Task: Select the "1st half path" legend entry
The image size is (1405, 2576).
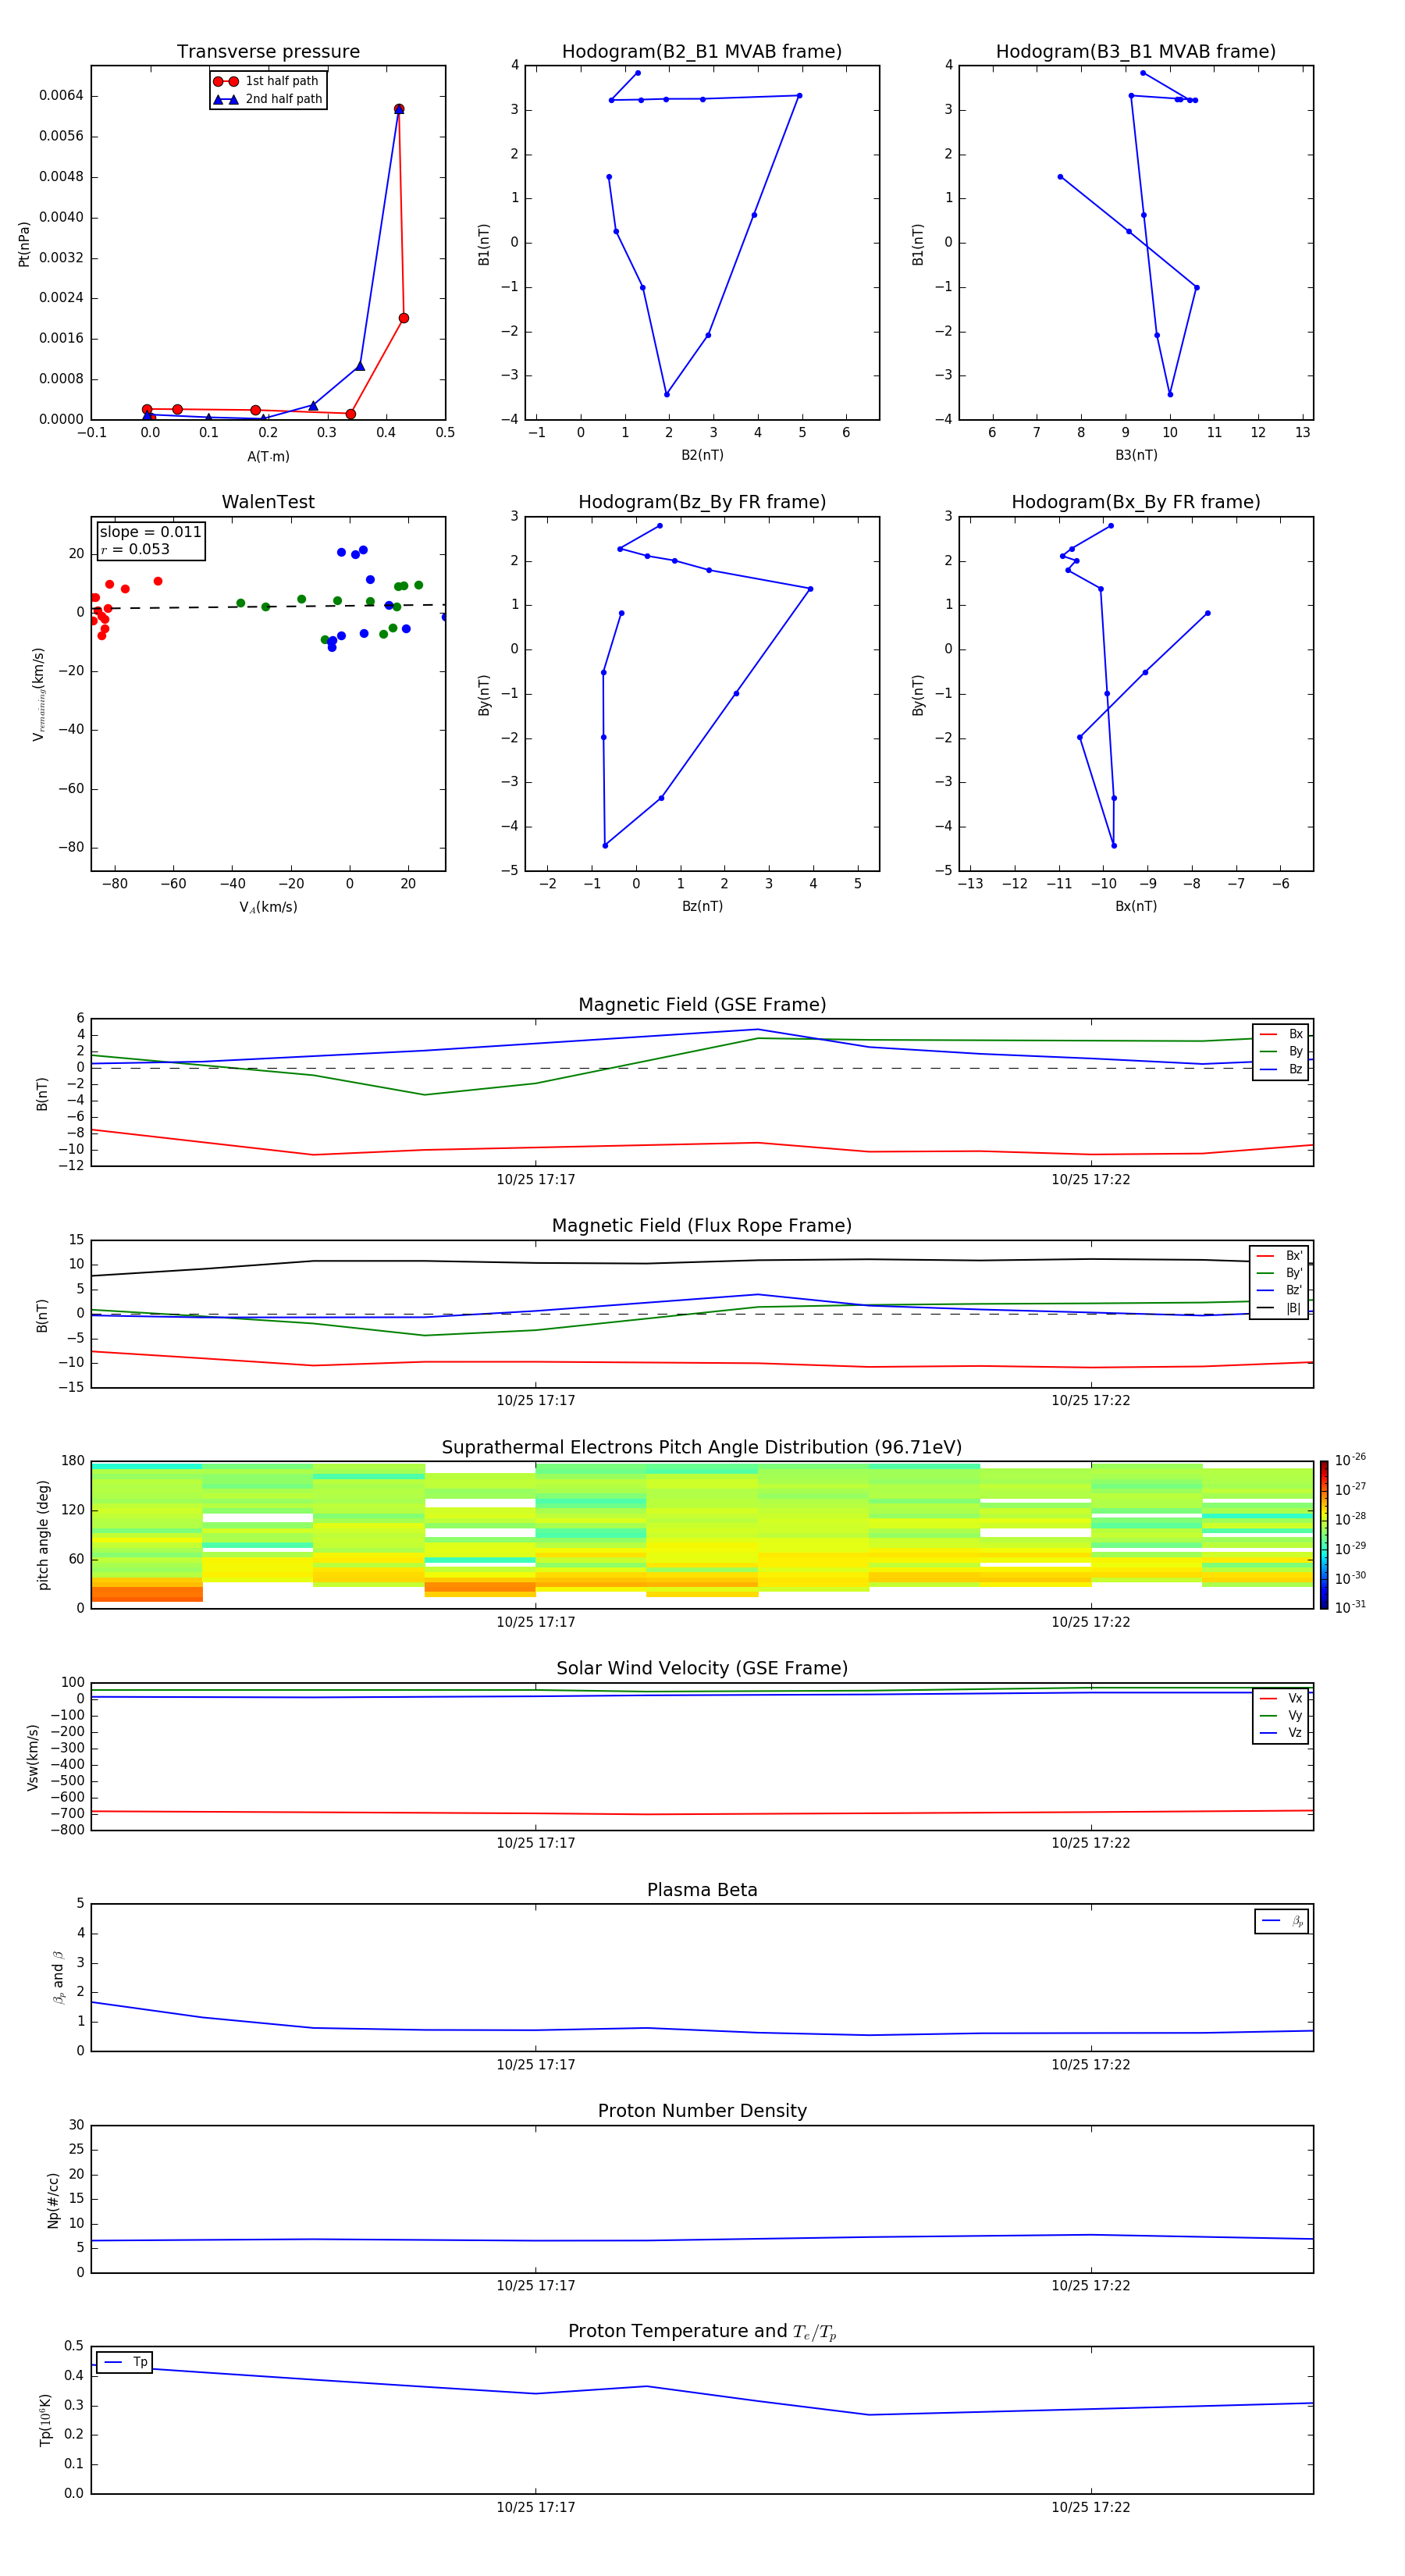Action: [x=267, y=81]
